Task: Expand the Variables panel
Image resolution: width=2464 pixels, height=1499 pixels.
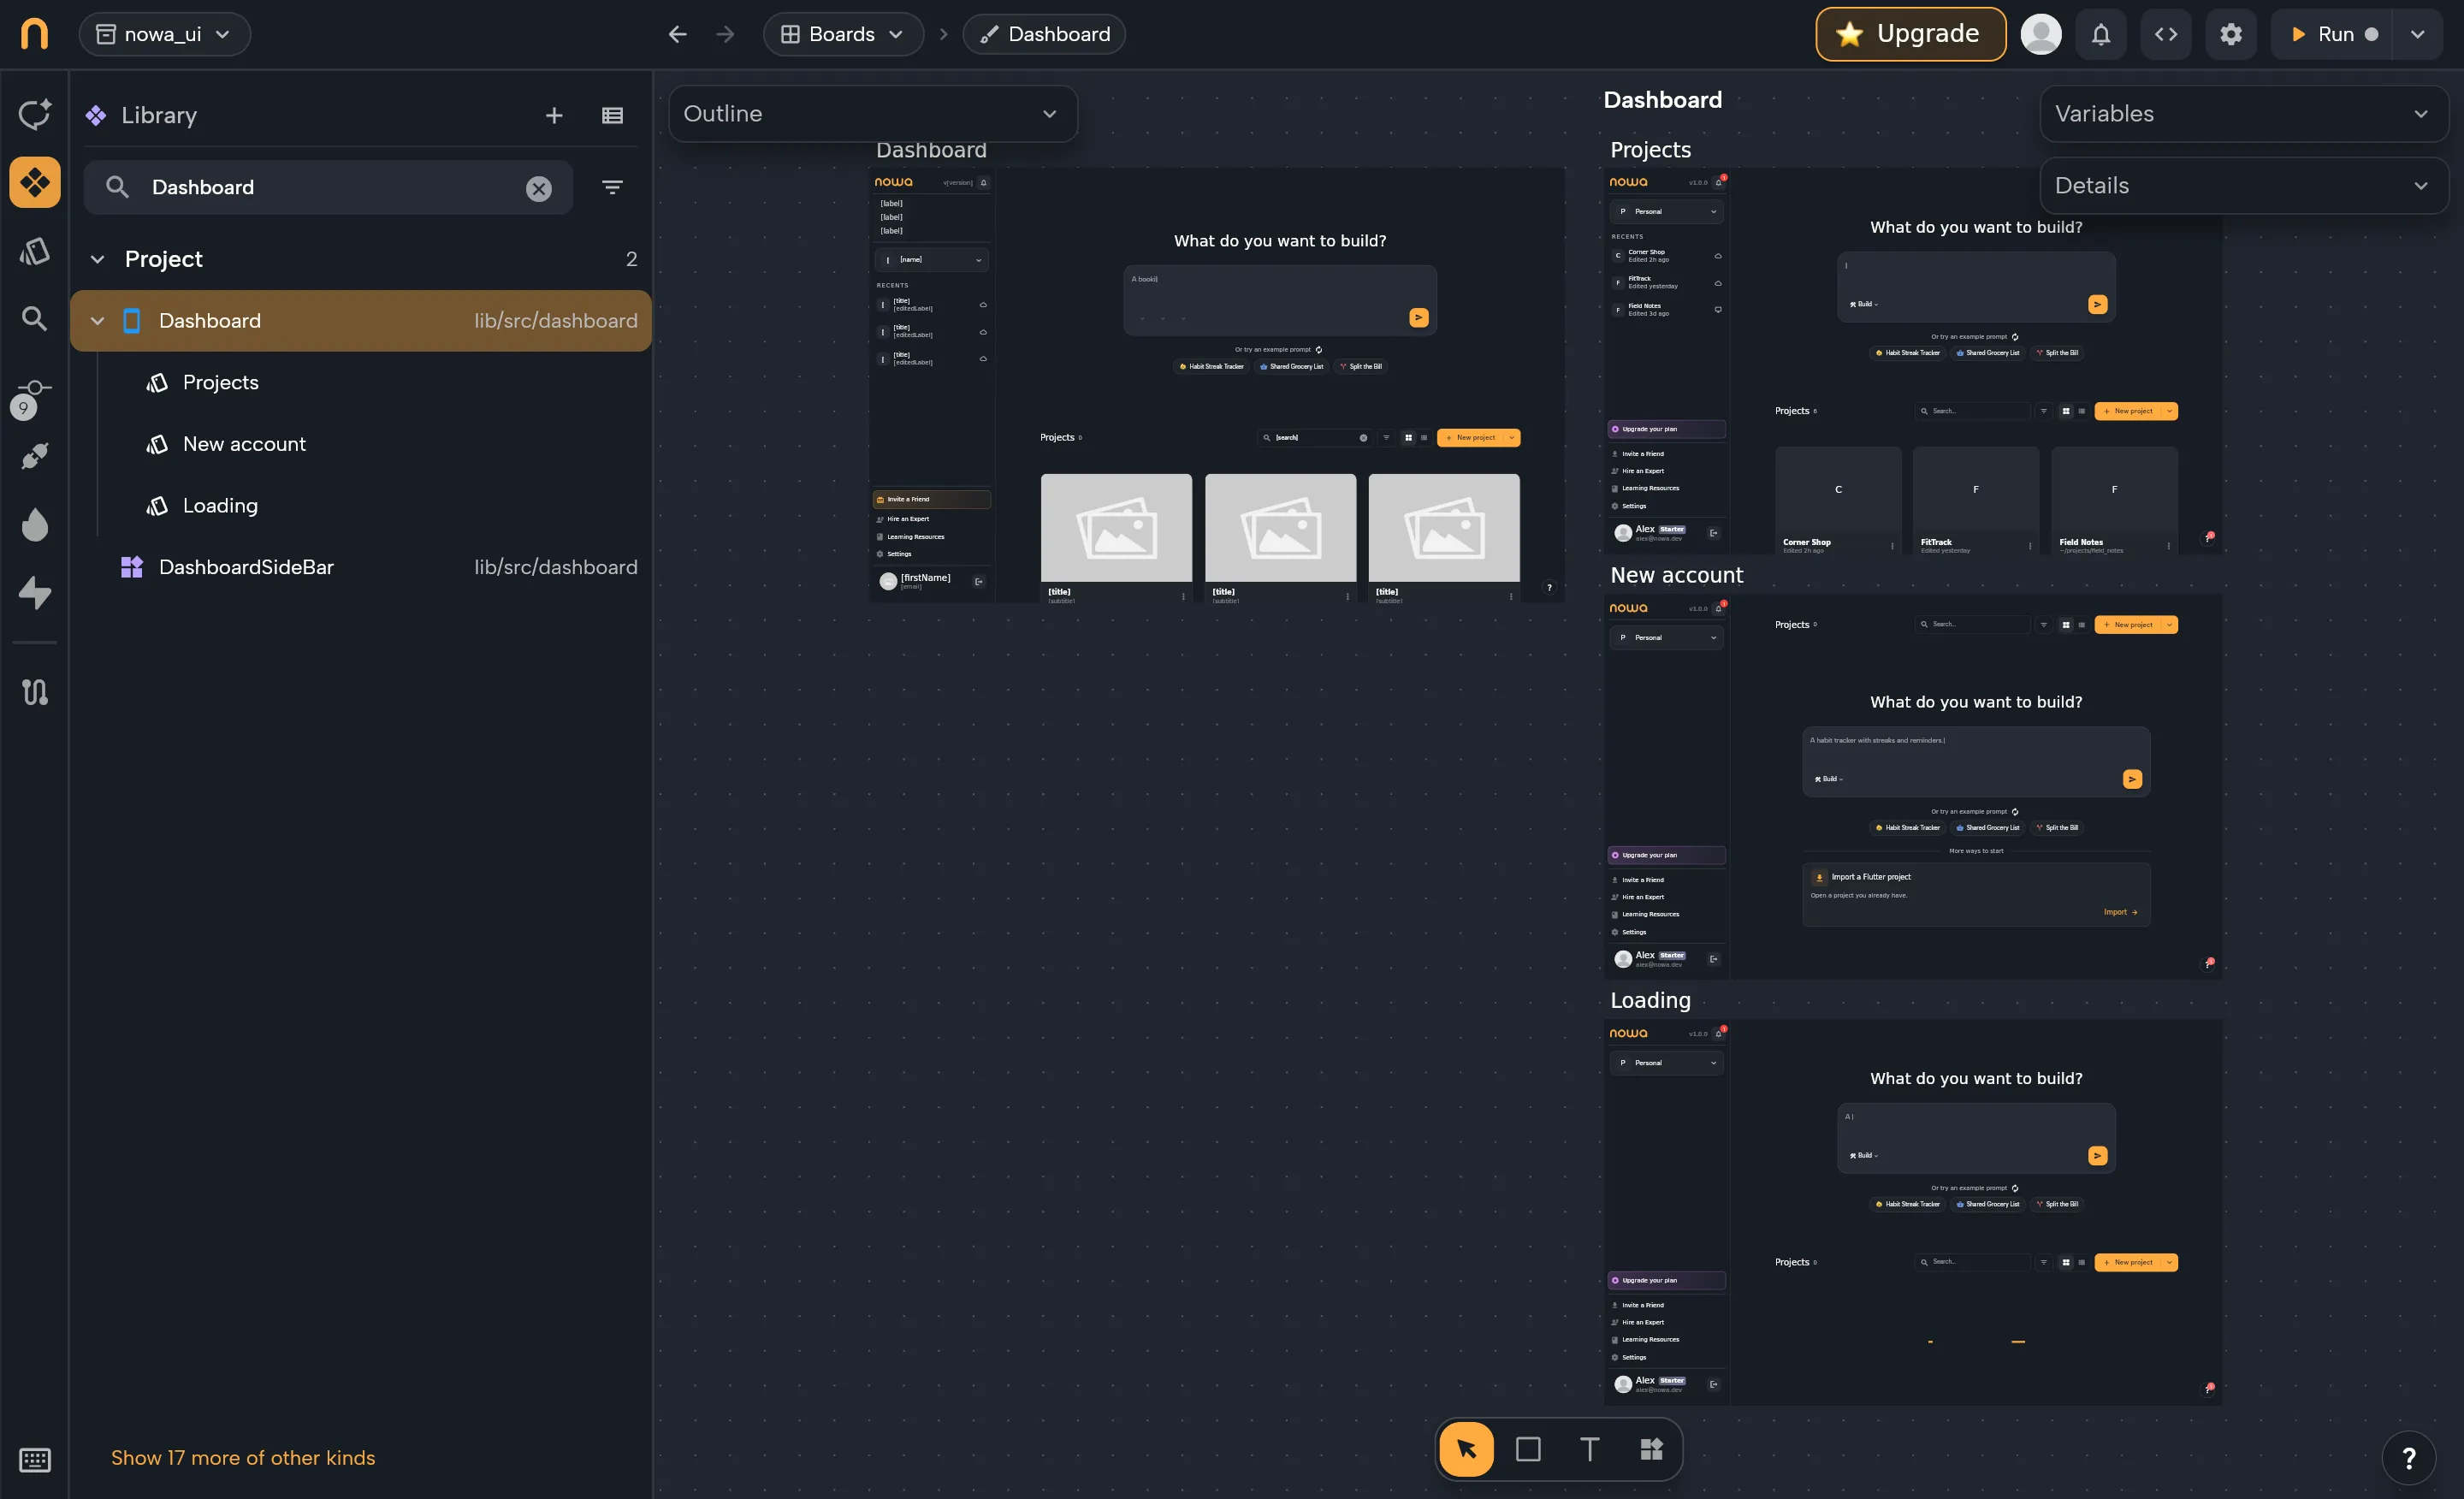Action: tap(2244, 113)
